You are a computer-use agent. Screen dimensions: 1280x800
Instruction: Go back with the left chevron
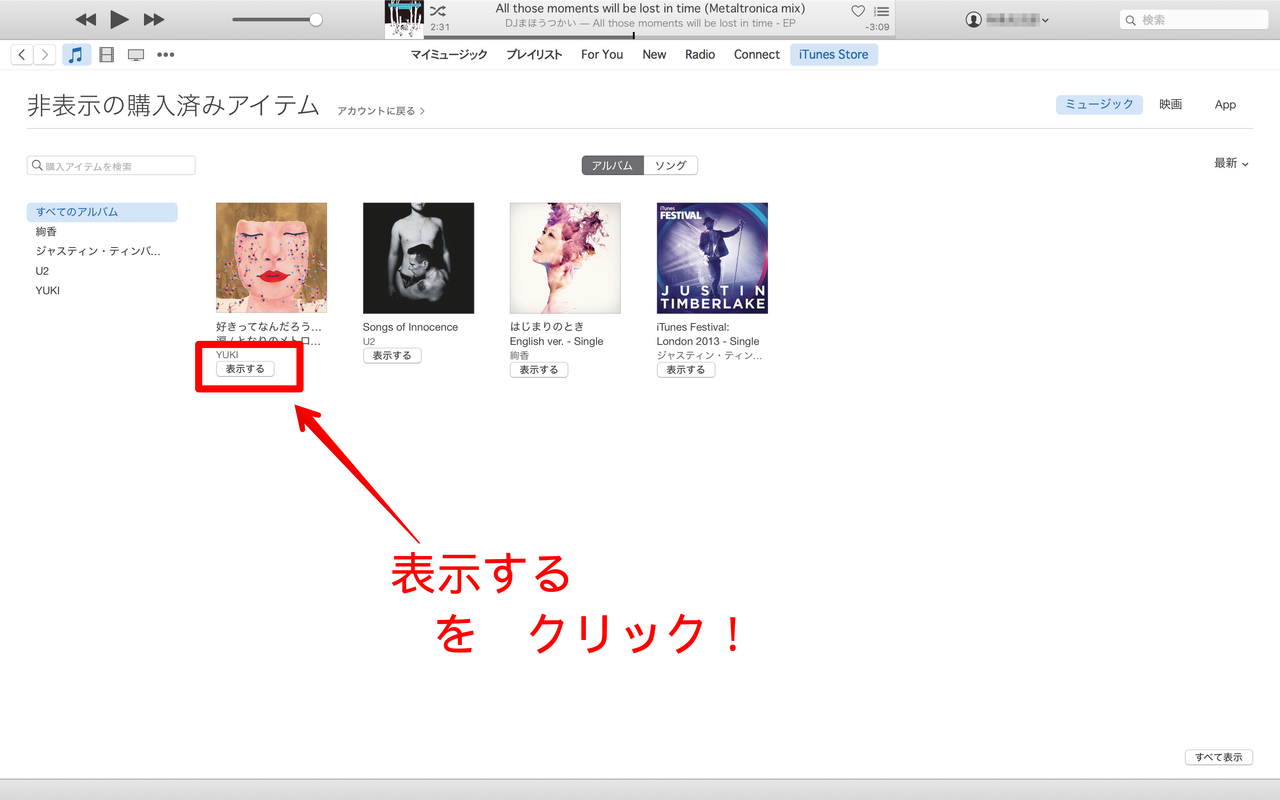pyautogui.click(x=22, y=55)
